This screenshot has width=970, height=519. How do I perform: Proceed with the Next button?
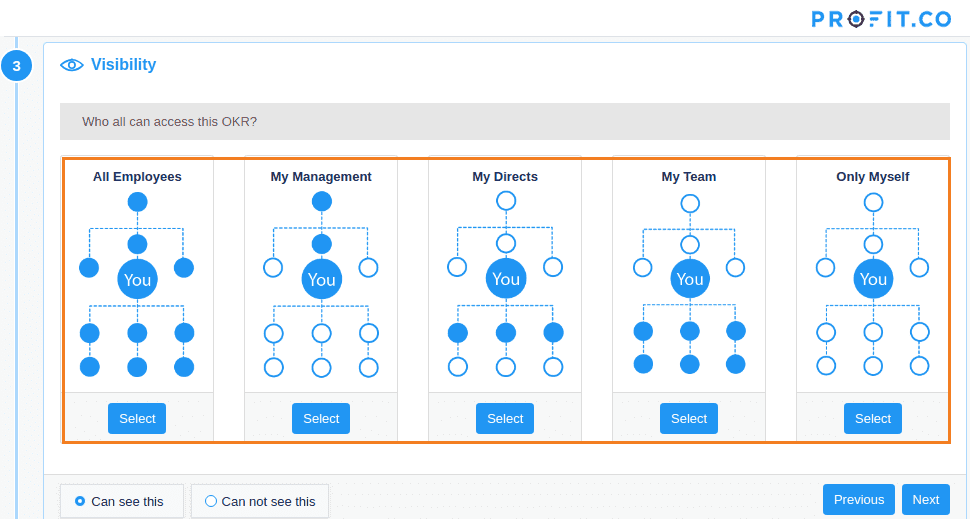tap(925, 499)
